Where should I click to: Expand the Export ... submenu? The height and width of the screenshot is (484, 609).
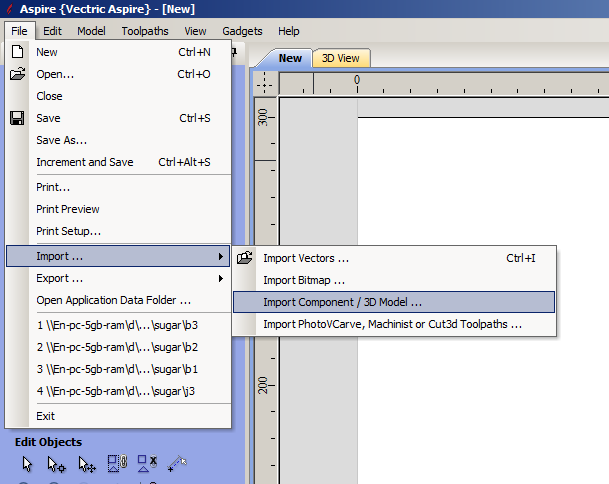118,279
